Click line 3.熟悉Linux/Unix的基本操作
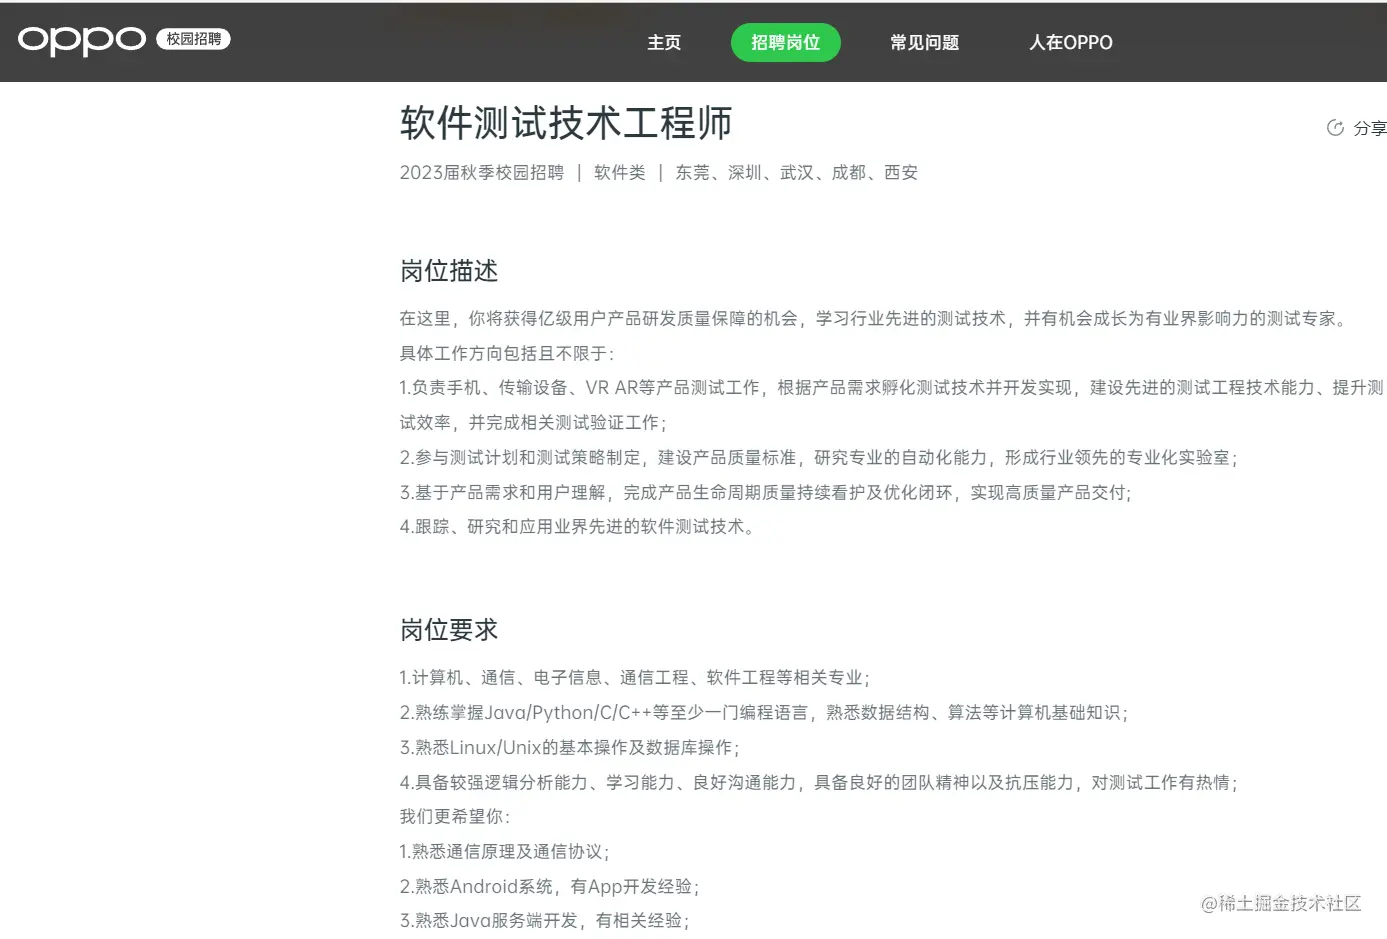 pos(570,748)
